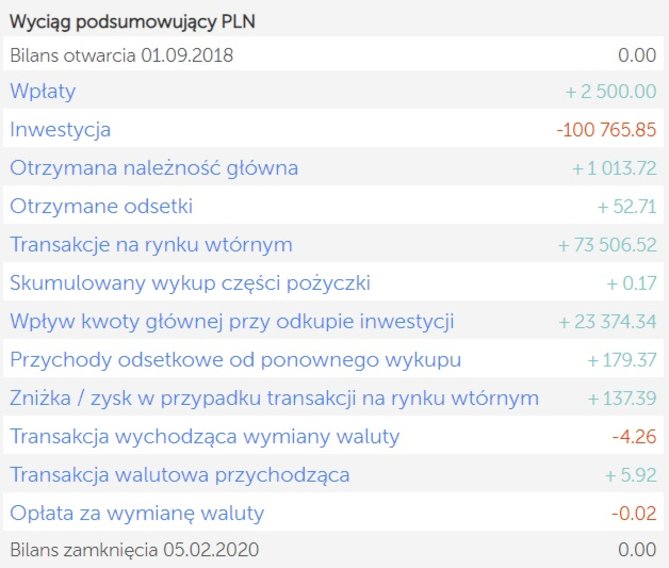669x568 pixels.
Task: Select Zniżka / zysk w przypadku transakcji link
Action: [x=274, y=399]
